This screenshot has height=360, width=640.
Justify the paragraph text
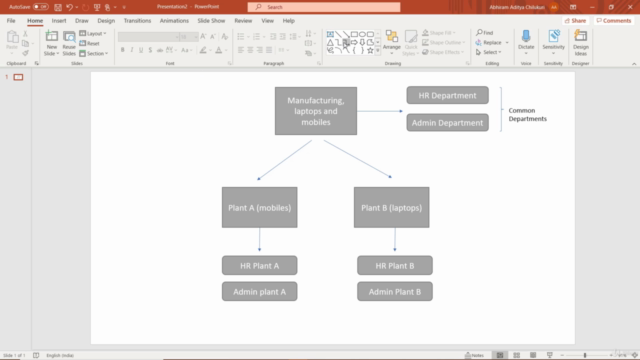(x=269, y=50)
